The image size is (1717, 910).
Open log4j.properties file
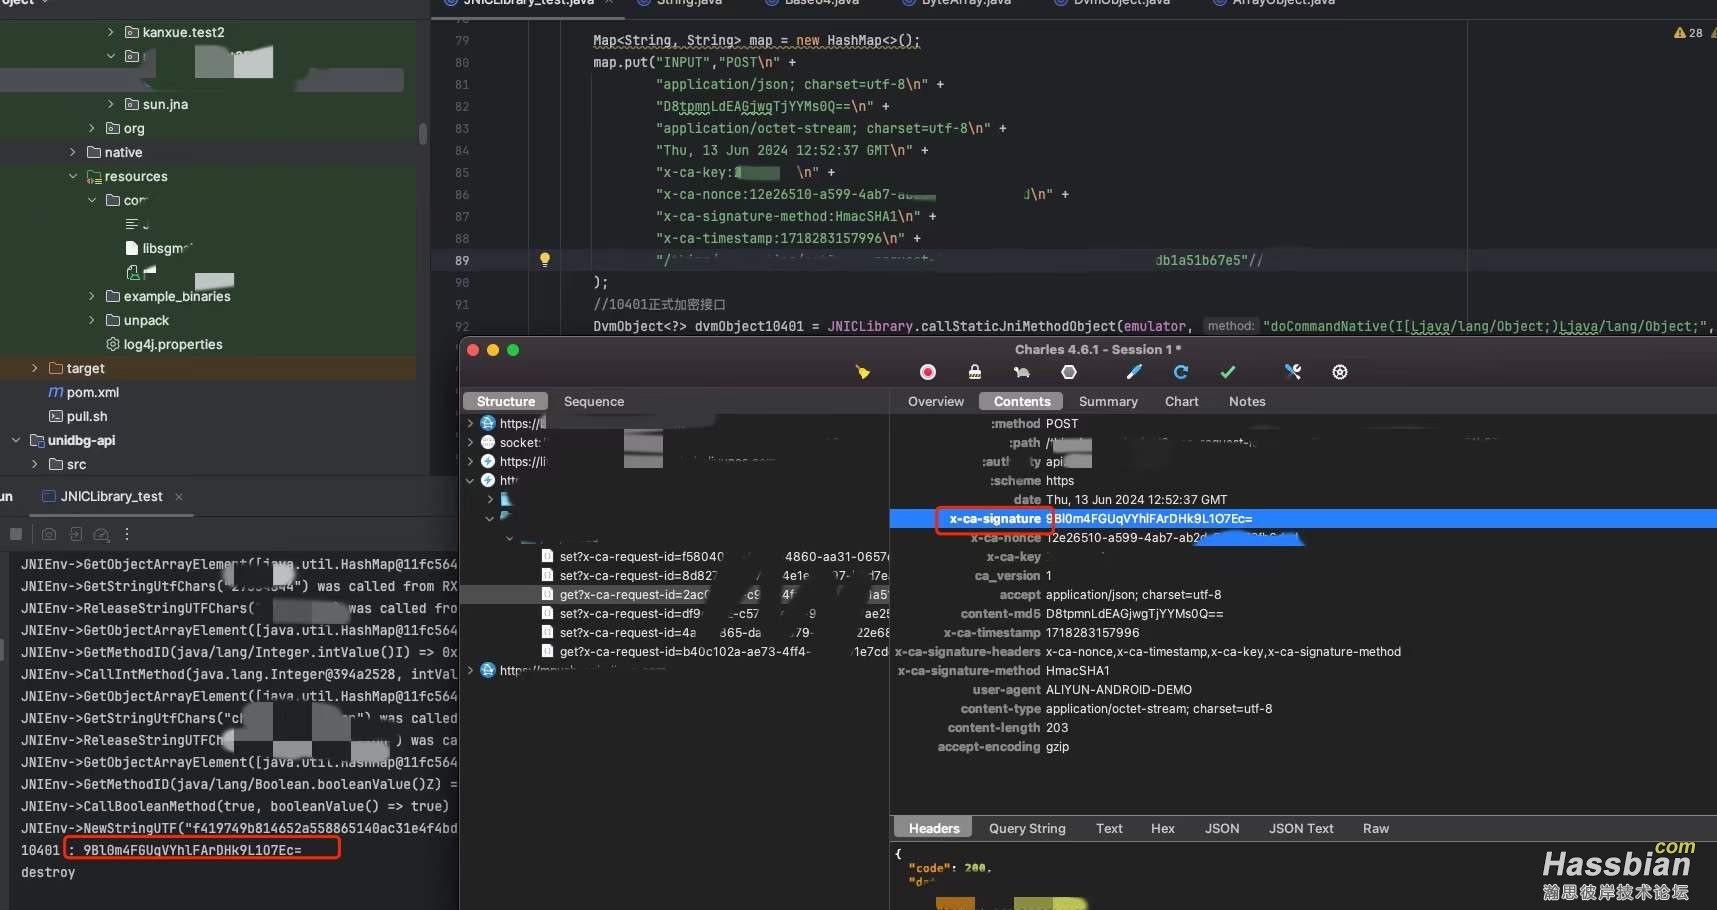173,344
